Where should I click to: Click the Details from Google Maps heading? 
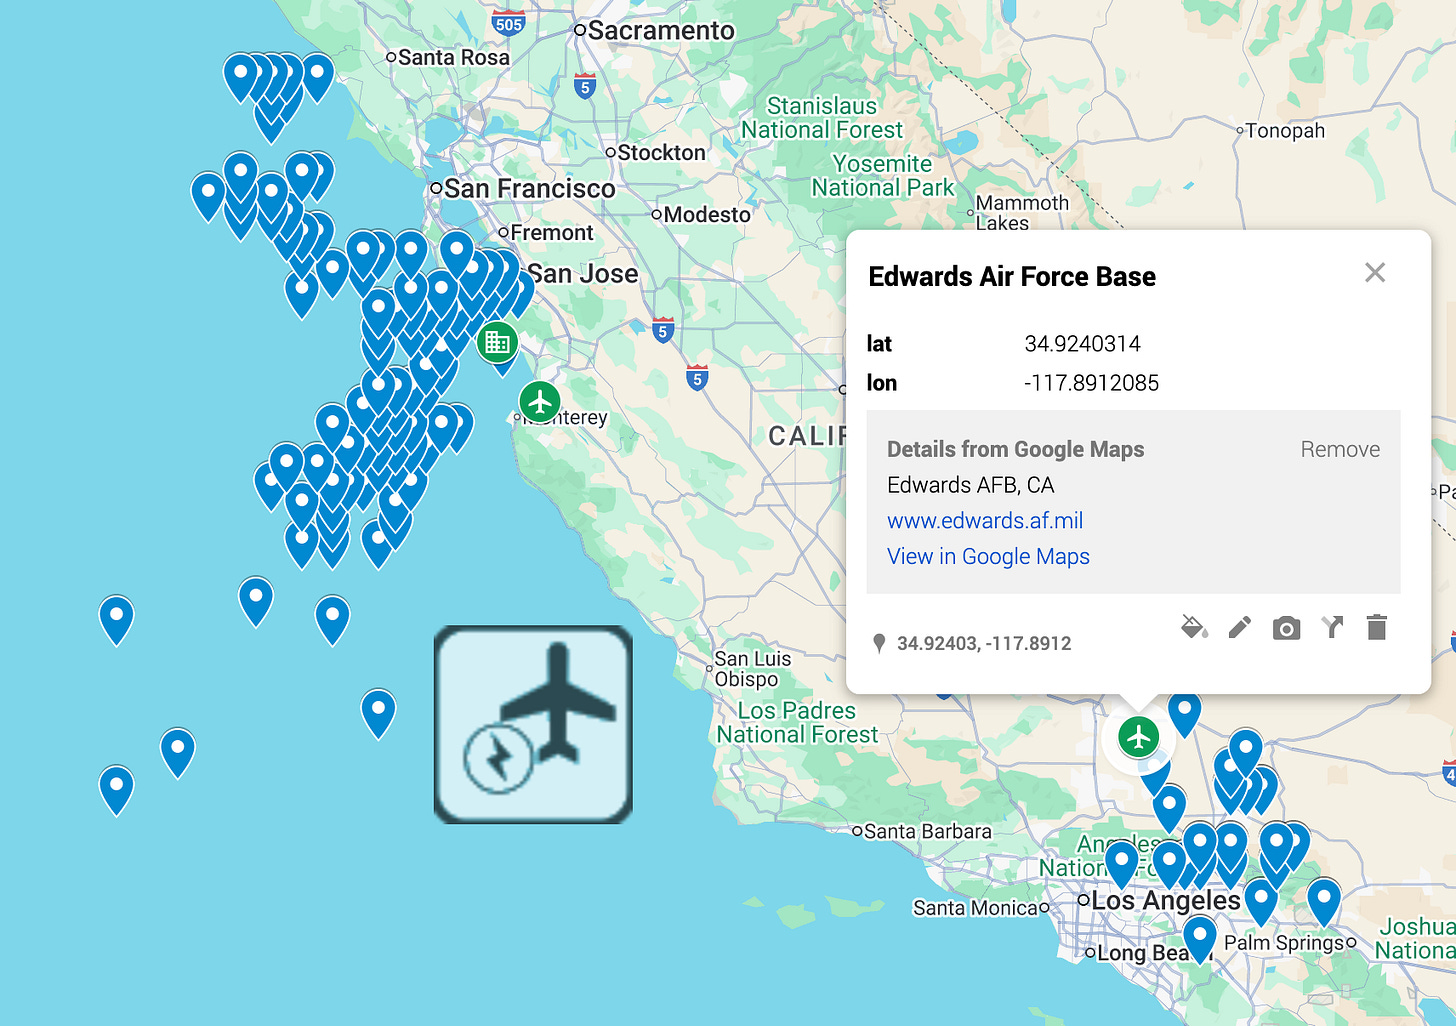(1015, 450)
